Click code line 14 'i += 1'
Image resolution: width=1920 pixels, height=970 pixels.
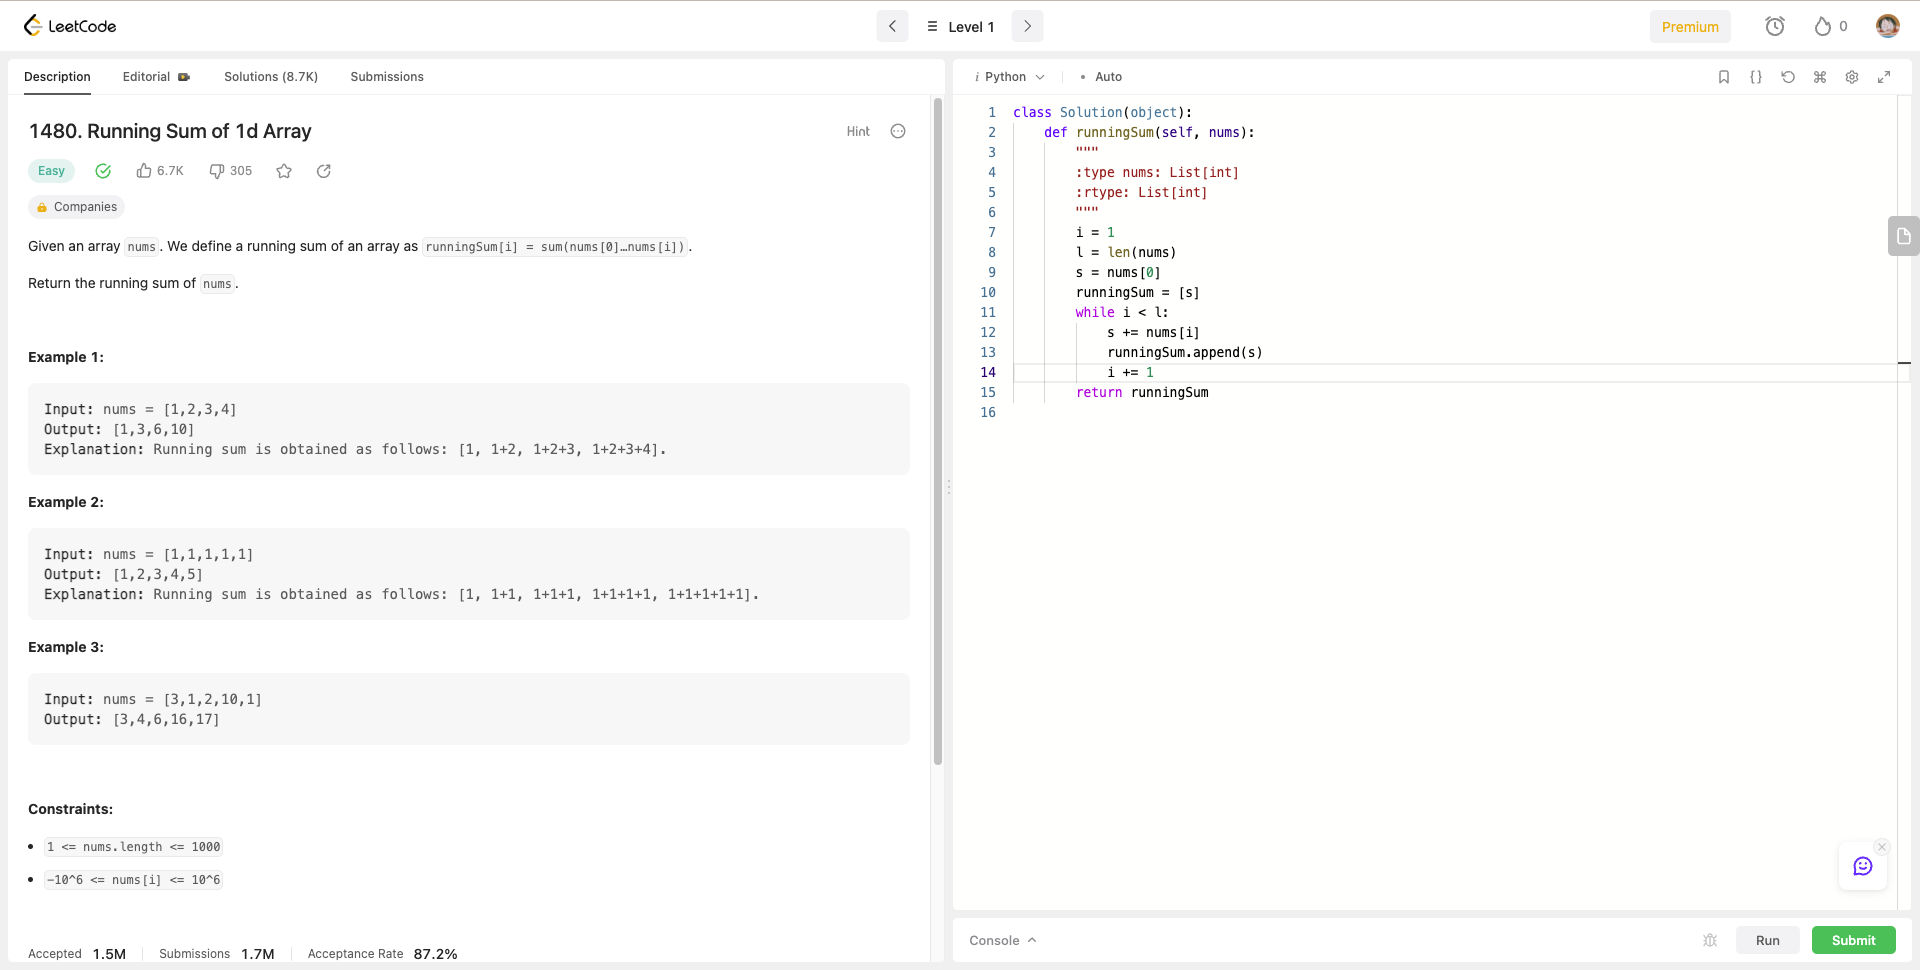pos(1131,372)
